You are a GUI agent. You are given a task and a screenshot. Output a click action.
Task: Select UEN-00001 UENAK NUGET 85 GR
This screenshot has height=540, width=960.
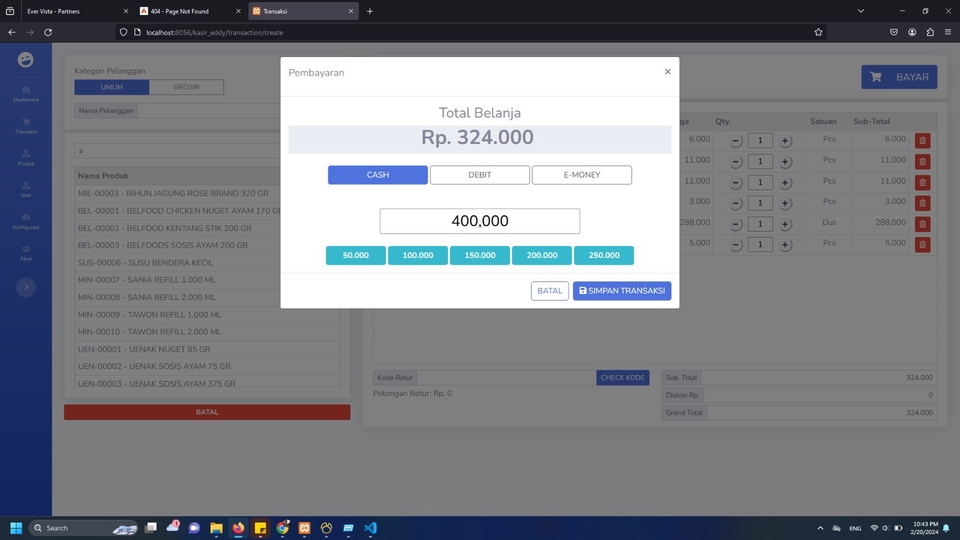click(207, 349)
